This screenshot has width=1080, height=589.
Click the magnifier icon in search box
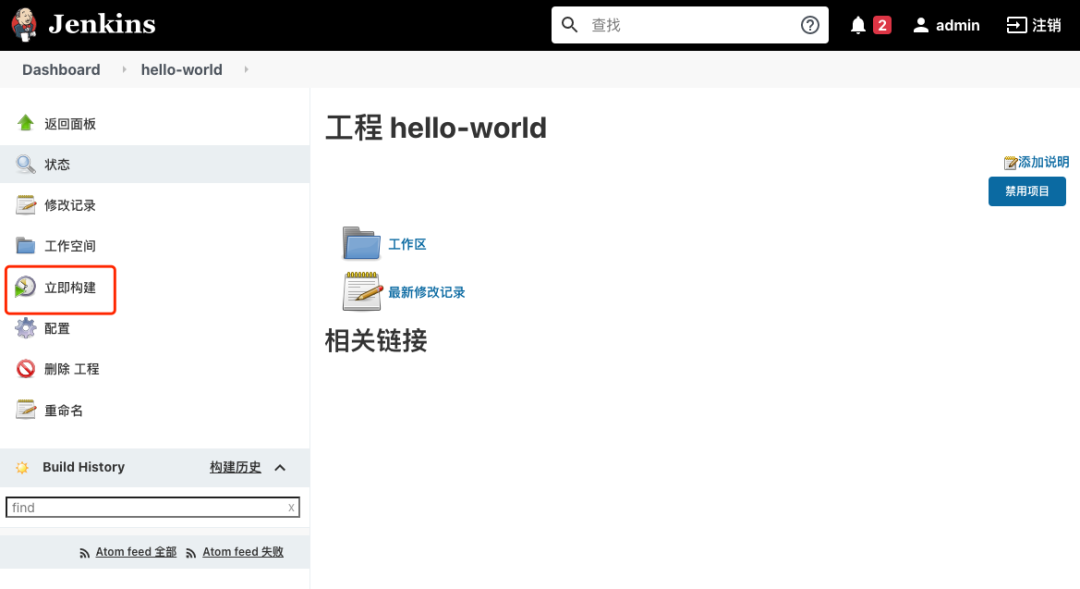pos(569,25)
